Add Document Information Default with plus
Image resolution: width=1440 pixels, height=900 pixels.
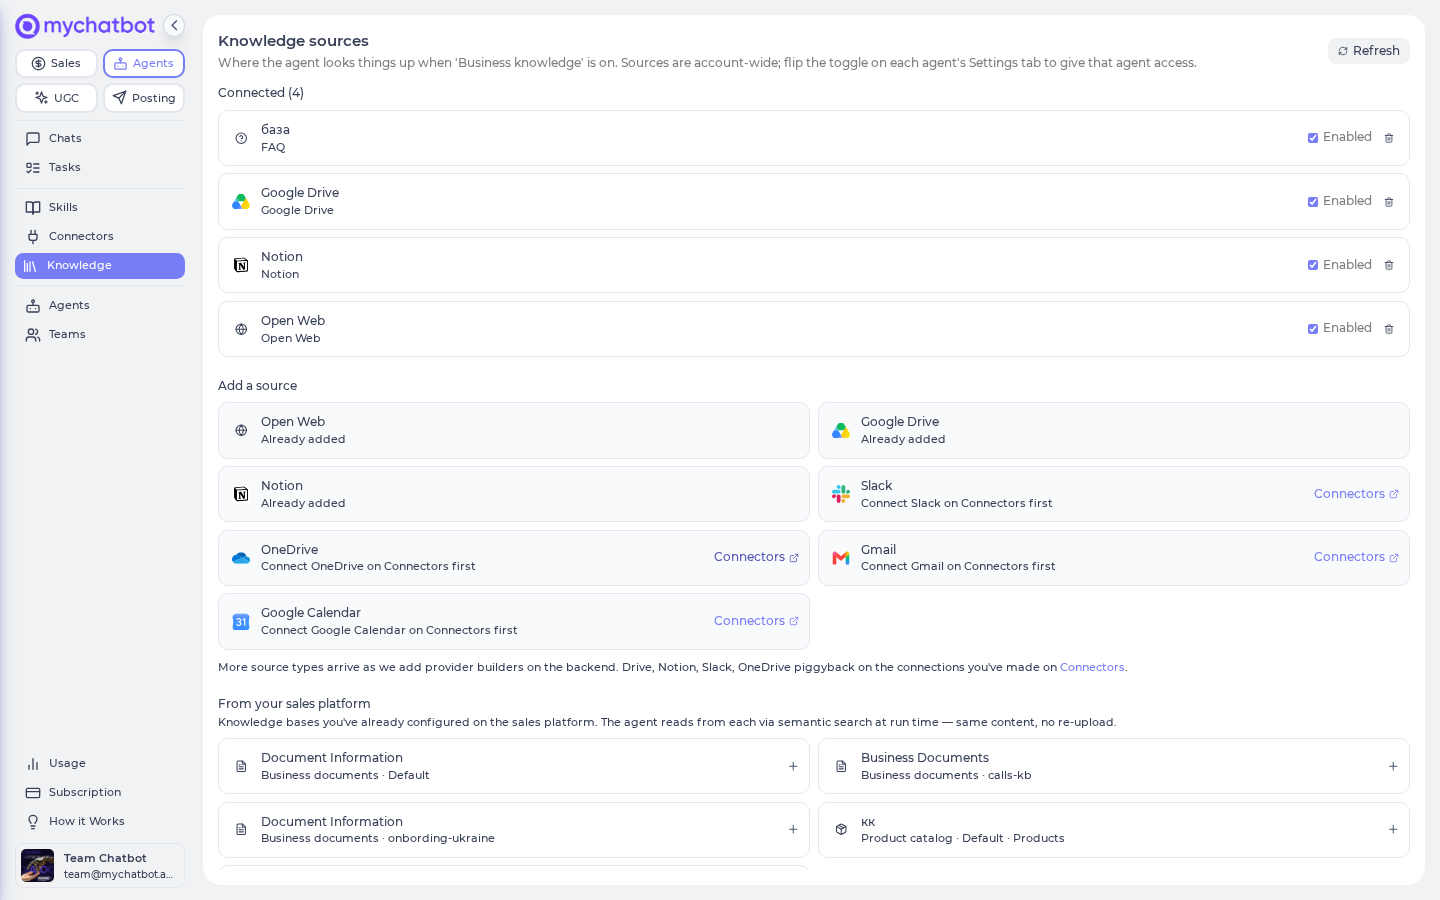[793, 766]
